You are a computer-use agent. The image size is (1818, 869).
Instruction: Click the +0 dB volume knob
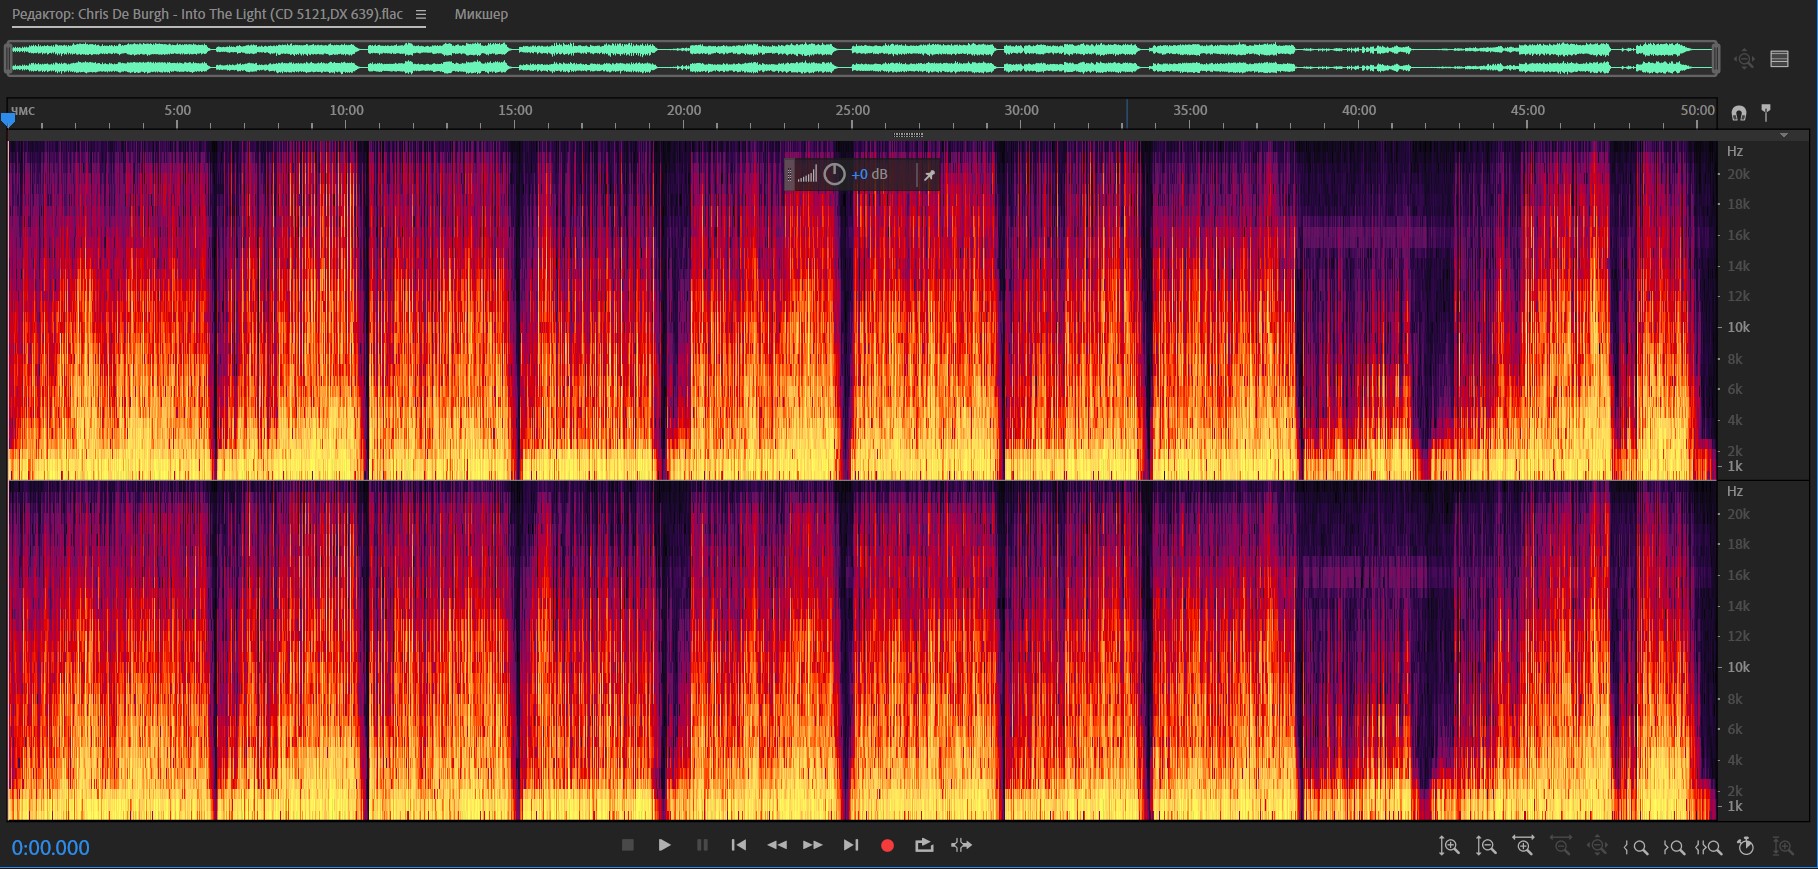[x=834, y=175]
